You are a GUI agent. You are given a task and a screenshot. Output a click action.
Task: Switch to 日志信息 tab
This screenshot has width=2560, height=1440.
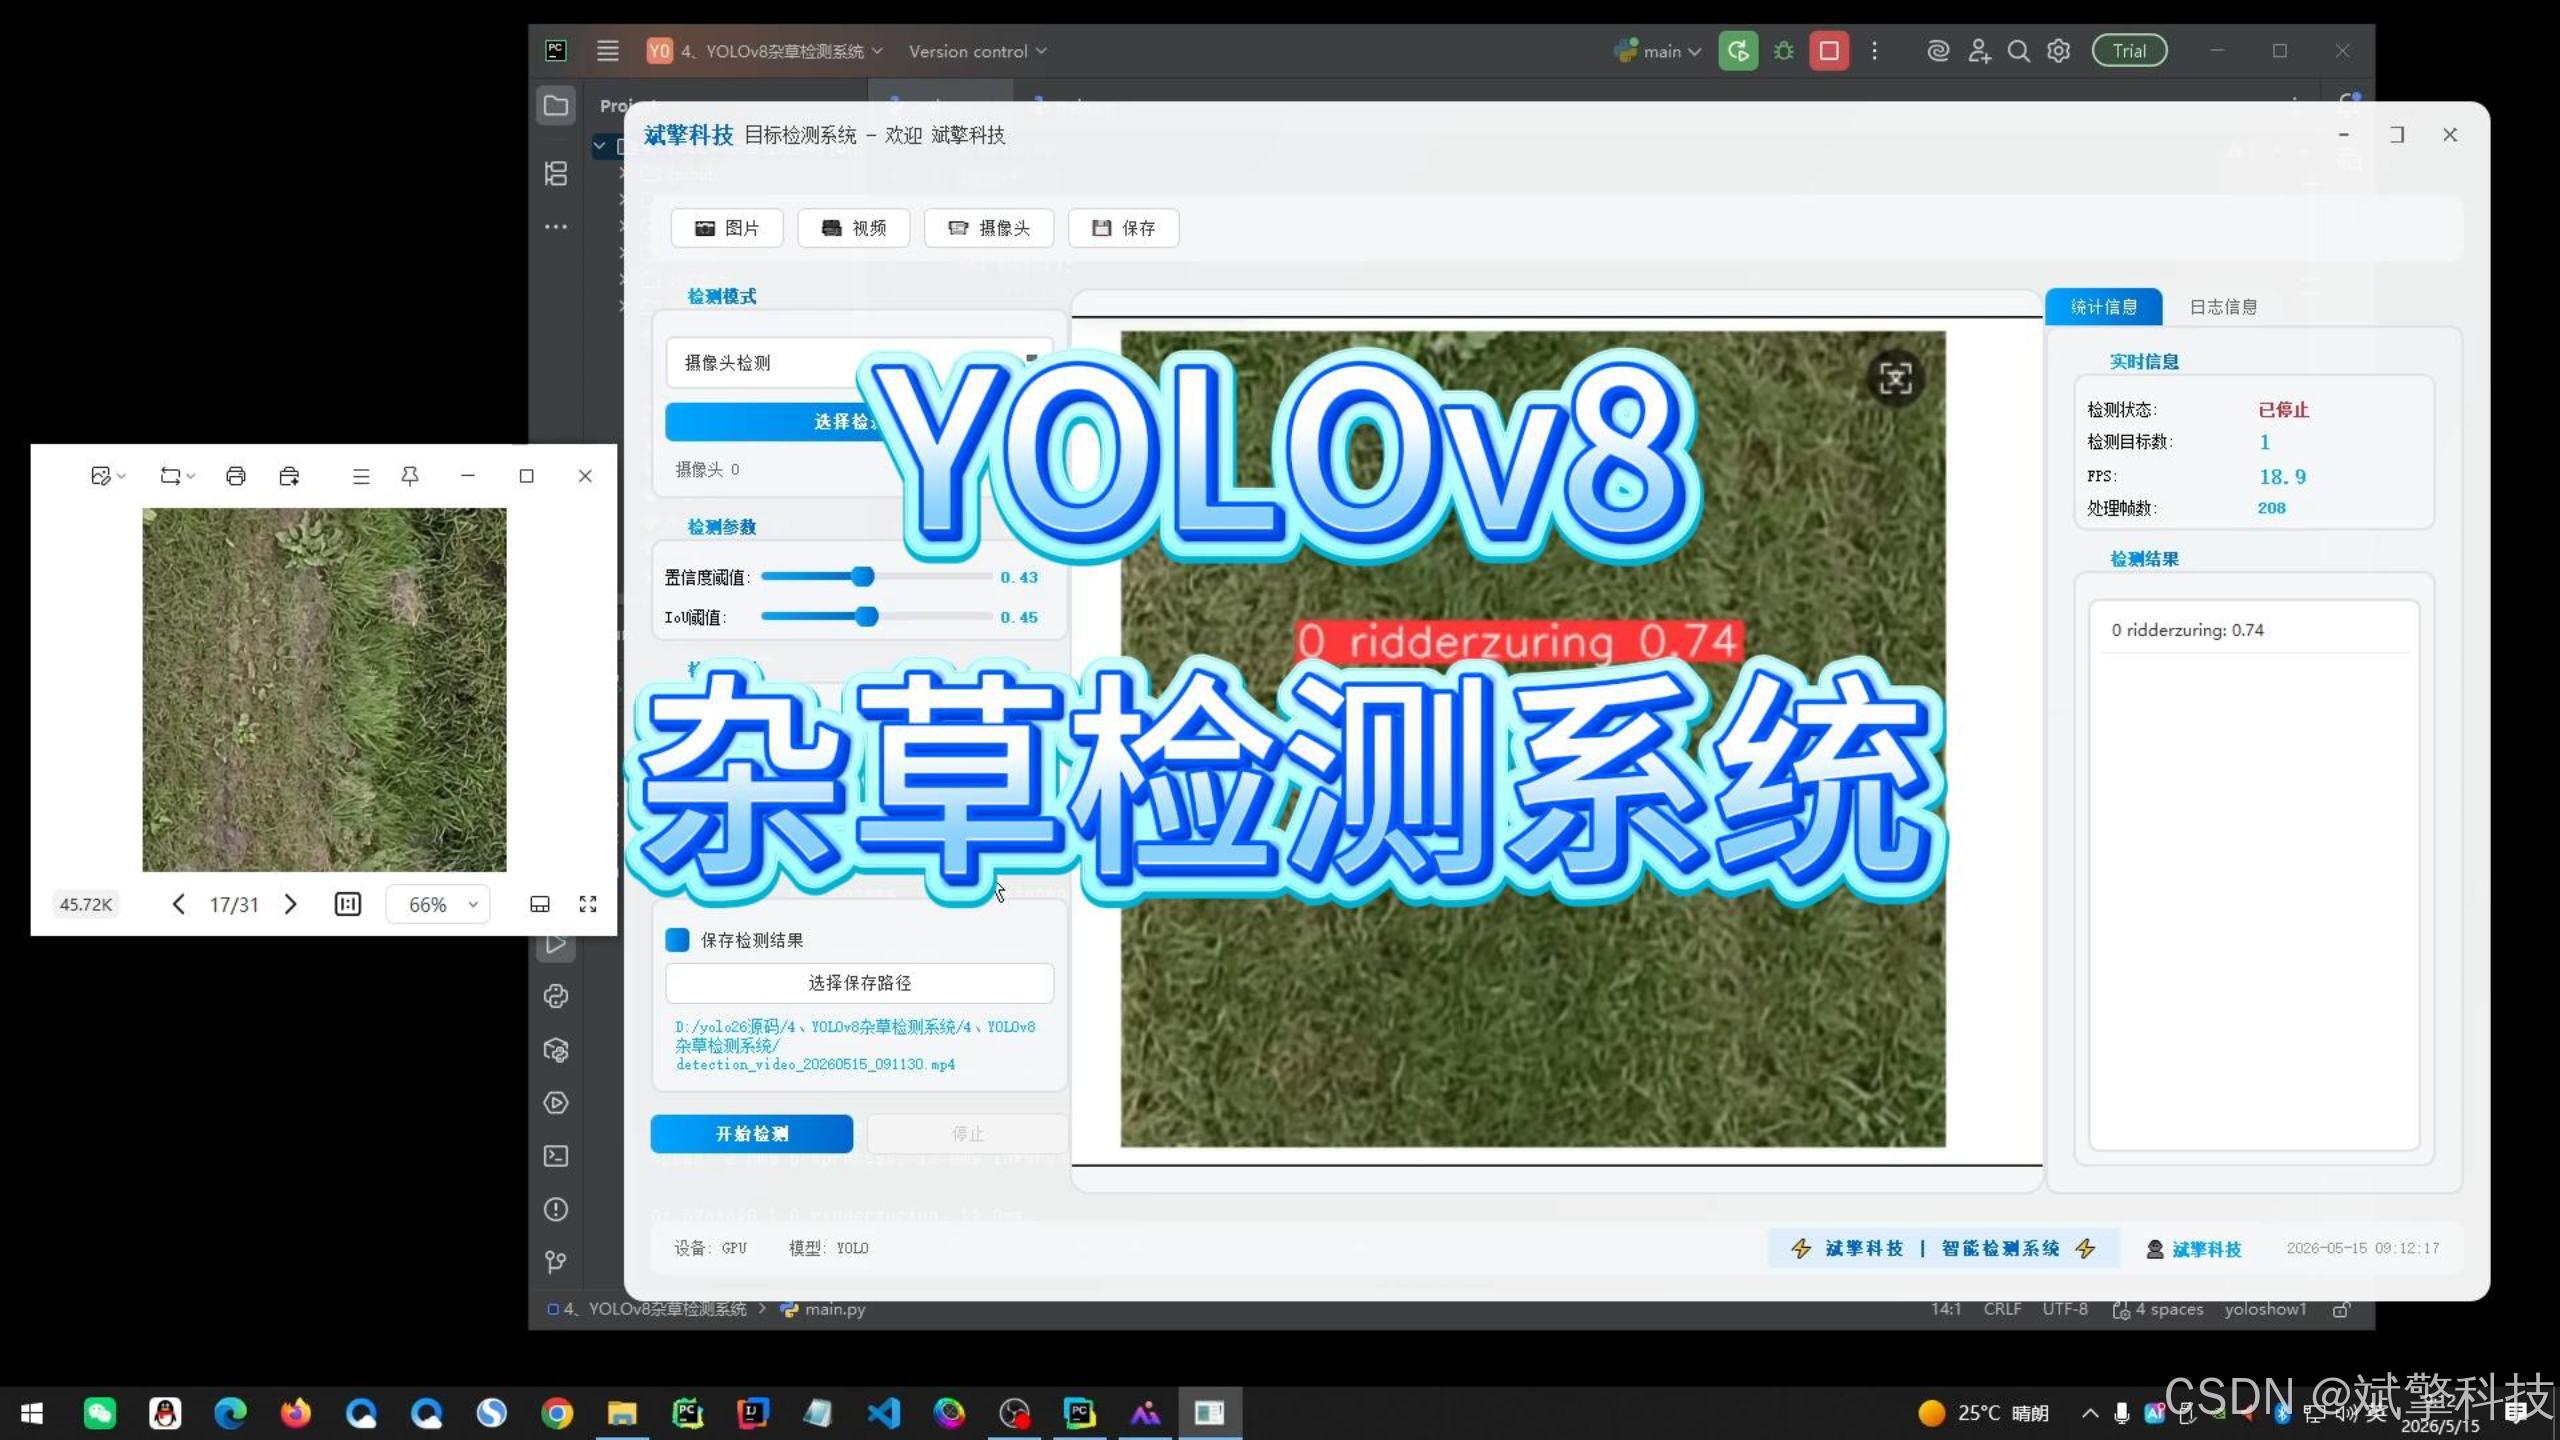(2223, 307)
